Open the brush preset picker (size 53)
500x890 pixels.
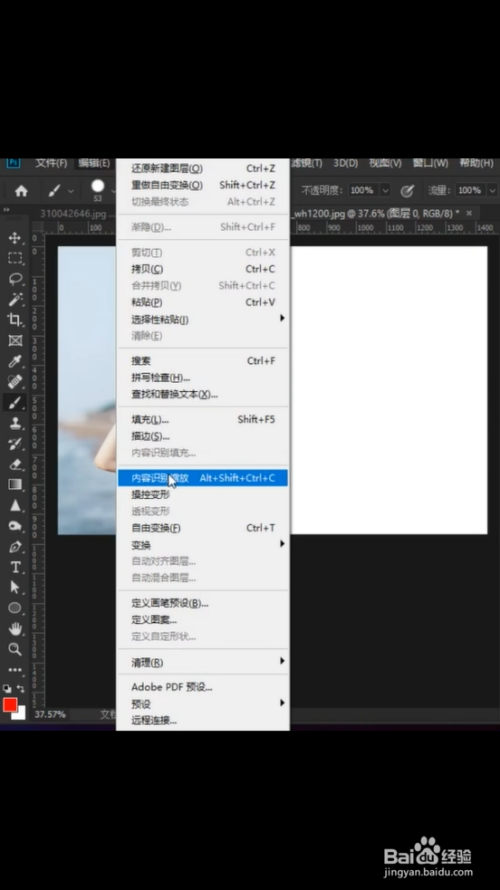98,190
